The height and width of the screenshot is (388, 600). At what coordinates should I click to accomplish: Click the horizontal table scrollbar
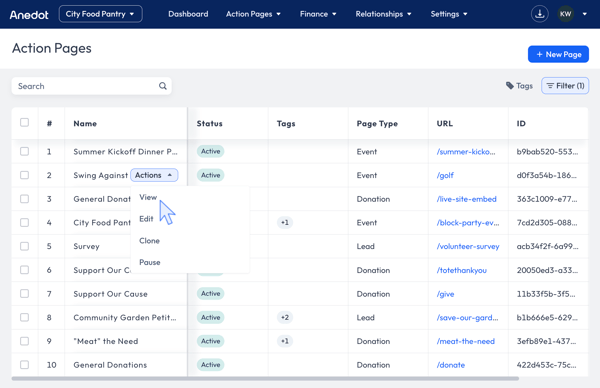[x=265, y=378]
